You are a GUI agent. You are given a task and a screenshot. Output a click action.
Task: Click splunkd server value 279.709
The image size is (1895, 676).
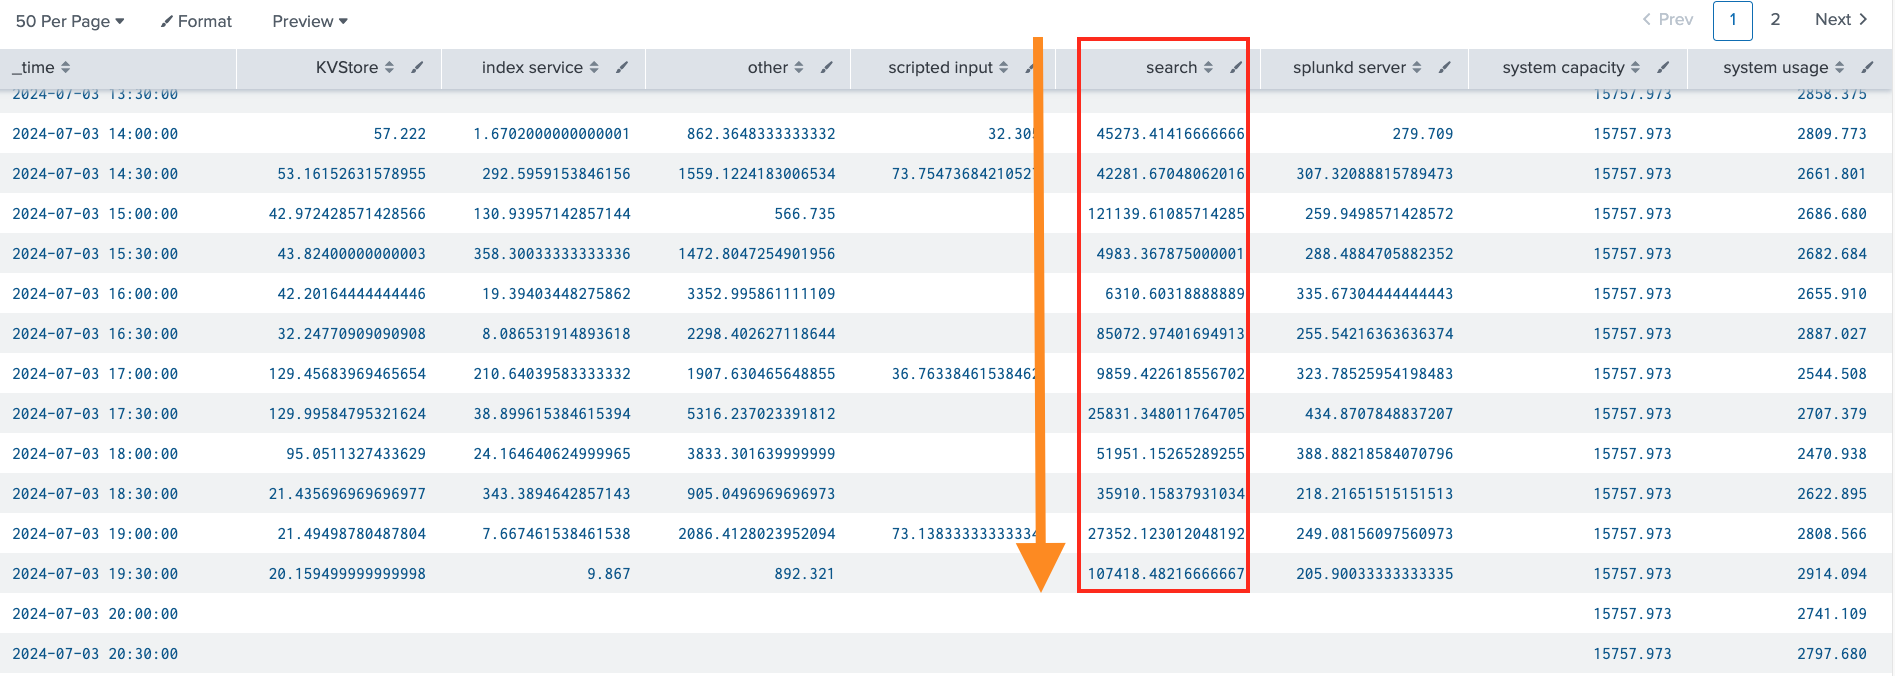coord(1423,134)
